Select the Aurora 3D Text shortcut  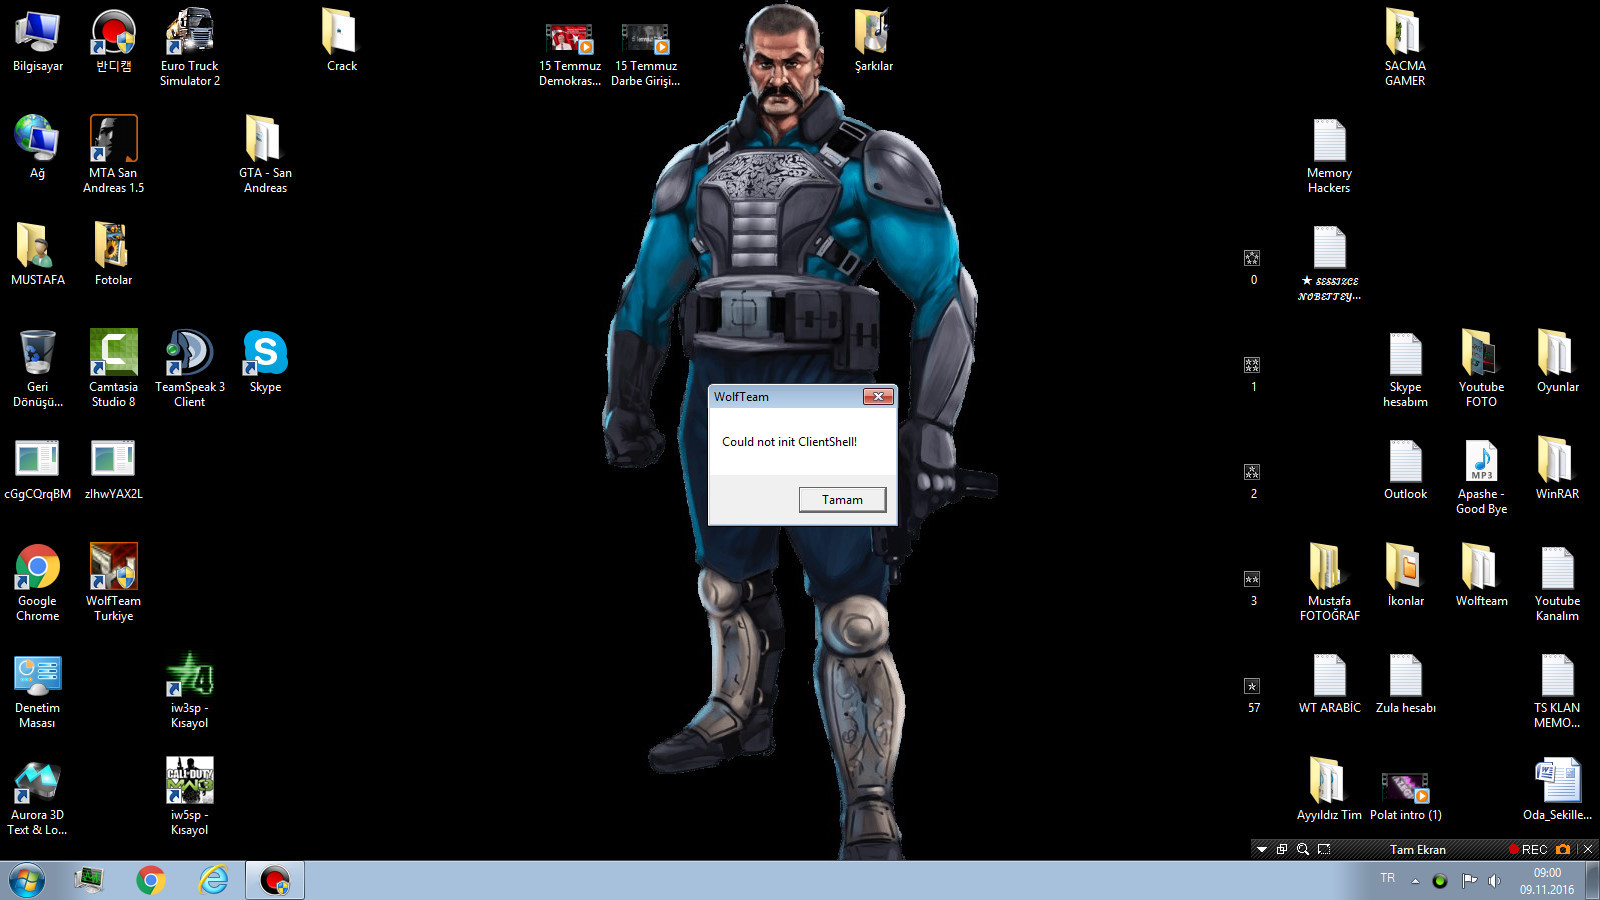(38, 797)
